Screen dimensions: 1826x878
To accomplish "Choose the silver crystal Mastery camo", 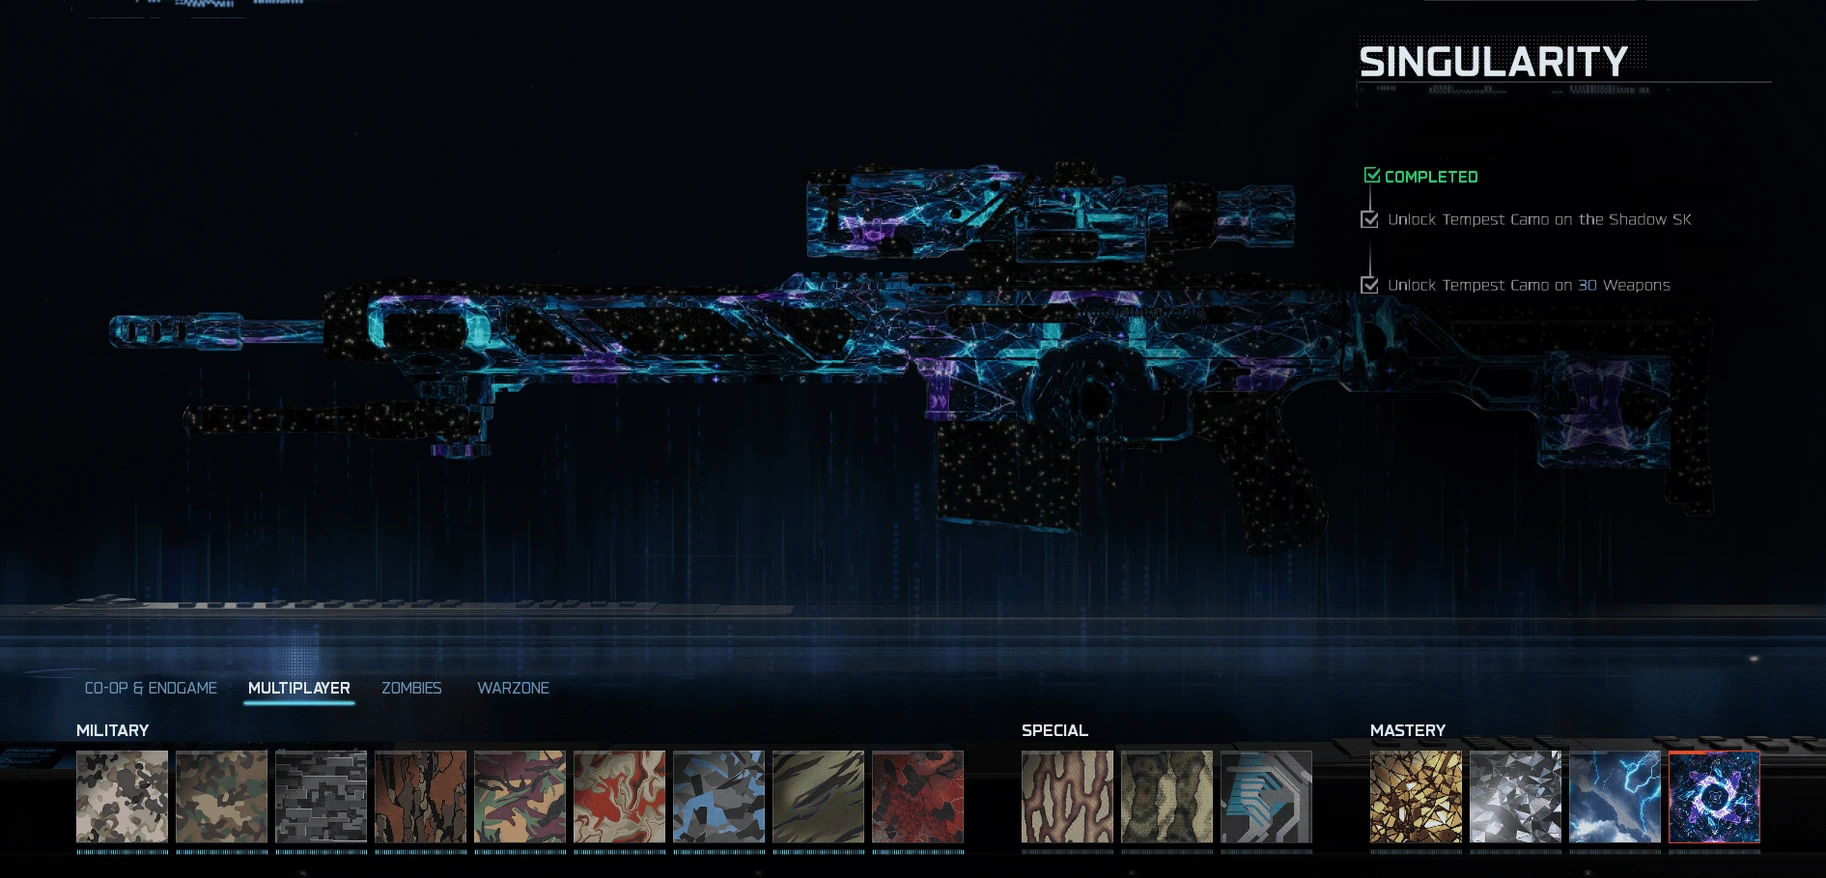I will [1515, 797].
